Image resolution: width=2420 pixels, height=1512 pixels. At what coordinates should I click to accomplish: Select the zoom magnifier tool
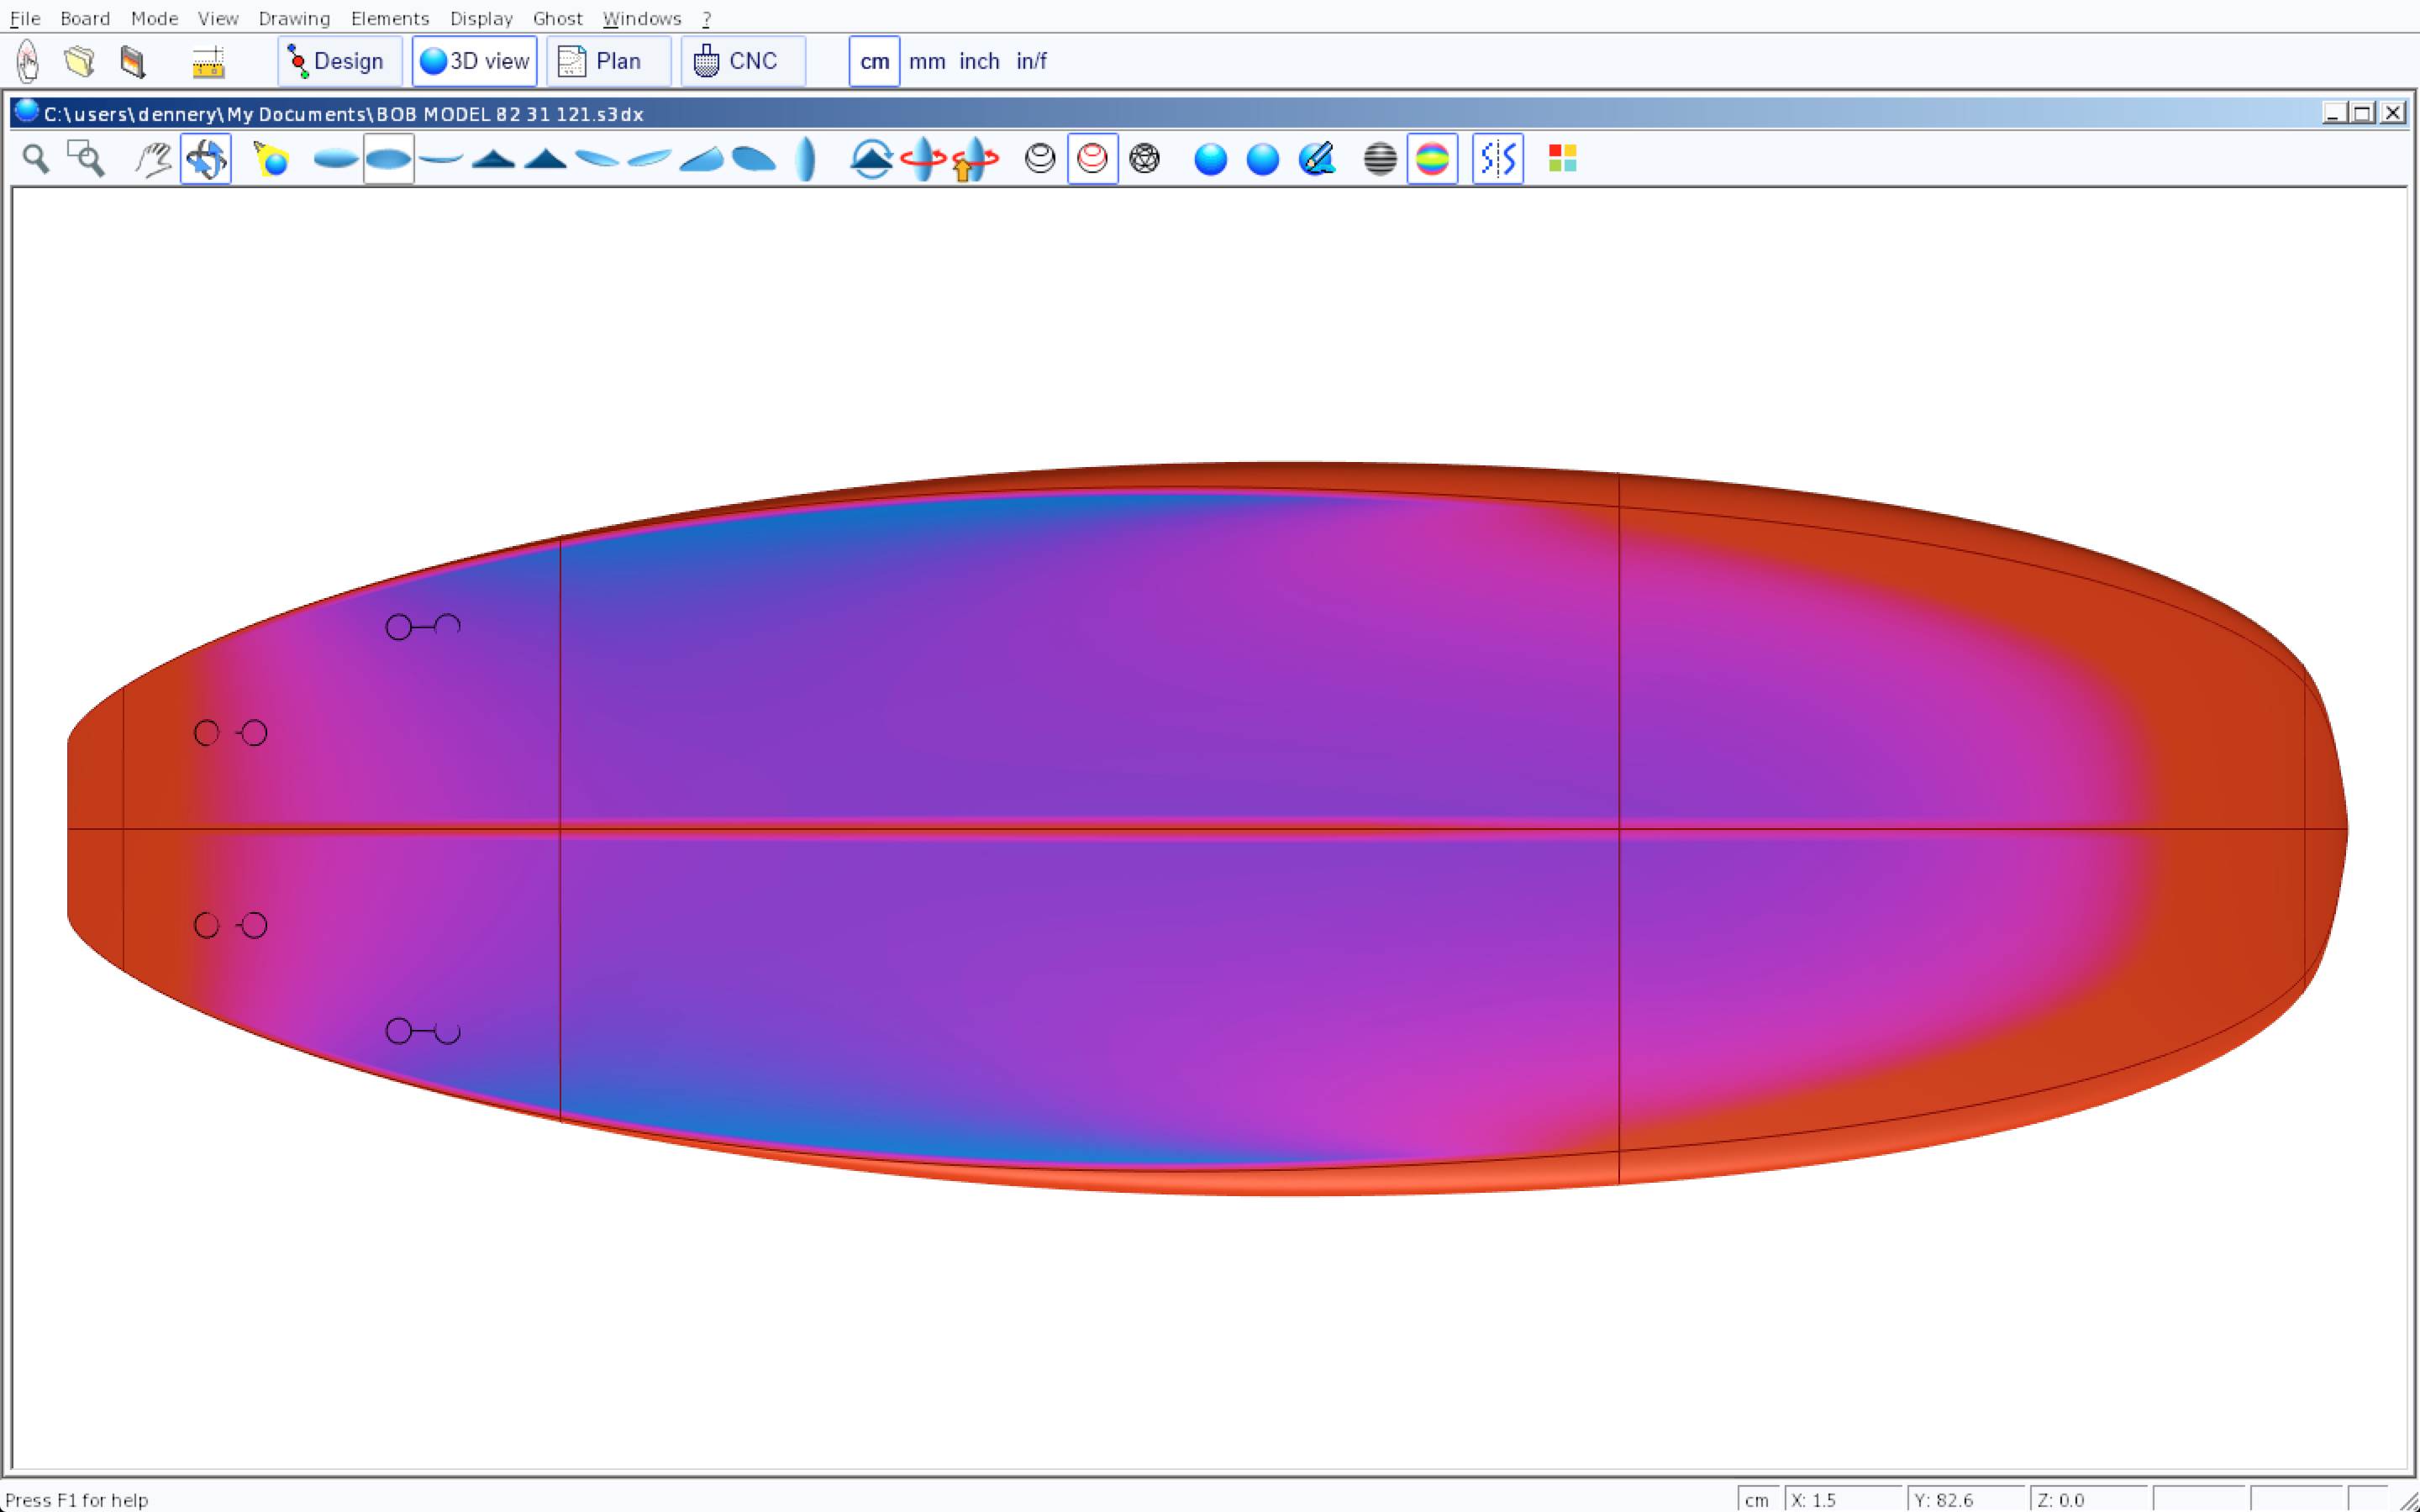(36, 159)
